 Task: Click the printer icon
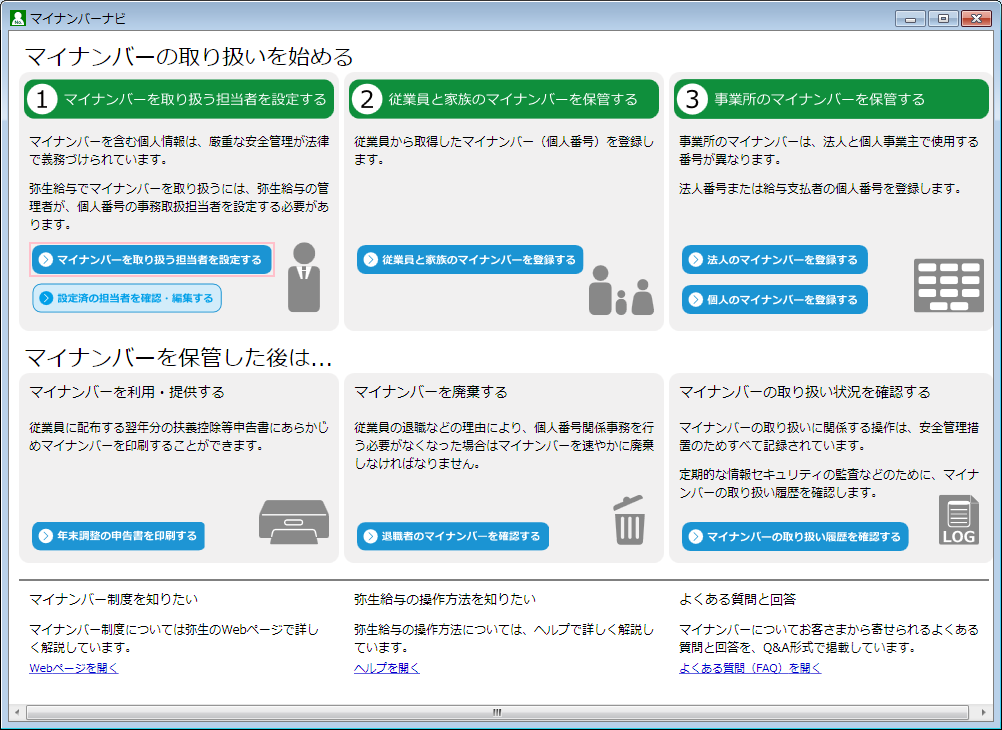click(293, 521)
